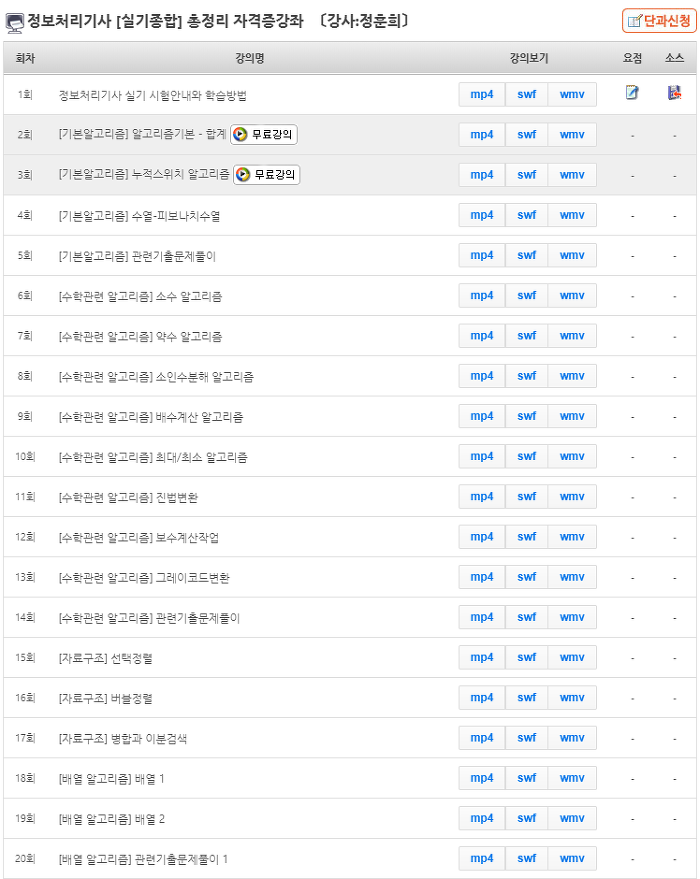
Task: Play lecture 4 in wmv format
Action: coord(572,215)
